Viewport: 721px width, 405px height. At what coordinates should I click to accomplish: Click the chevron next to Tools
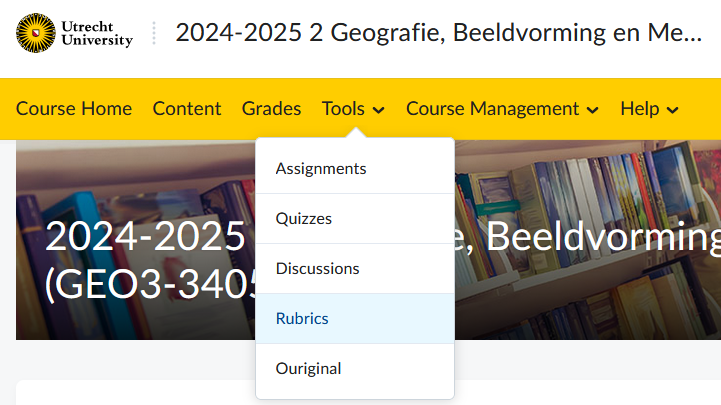[378, 110]
